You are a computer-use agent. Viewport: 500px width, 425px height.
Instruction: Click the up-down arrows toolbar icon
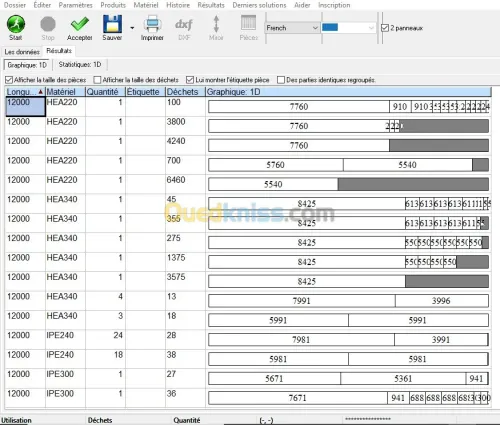click(216, 24)
